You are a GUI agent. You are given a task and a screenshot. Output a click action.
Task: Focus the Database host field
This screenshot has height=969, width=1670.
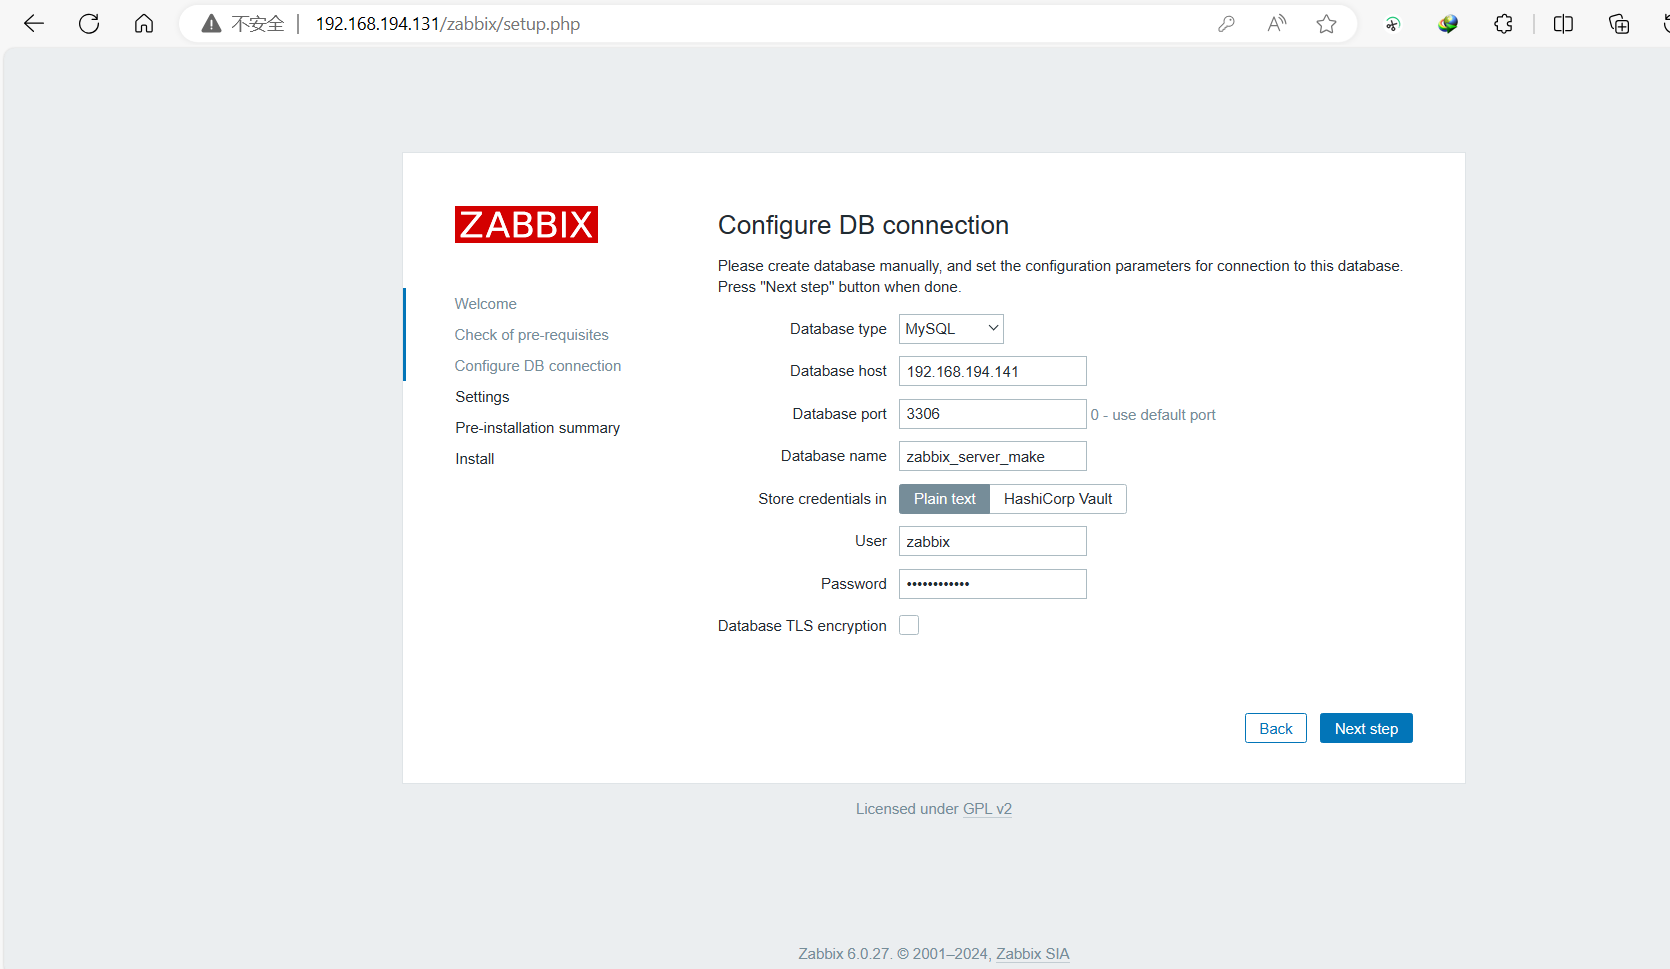tap(993, 371)
